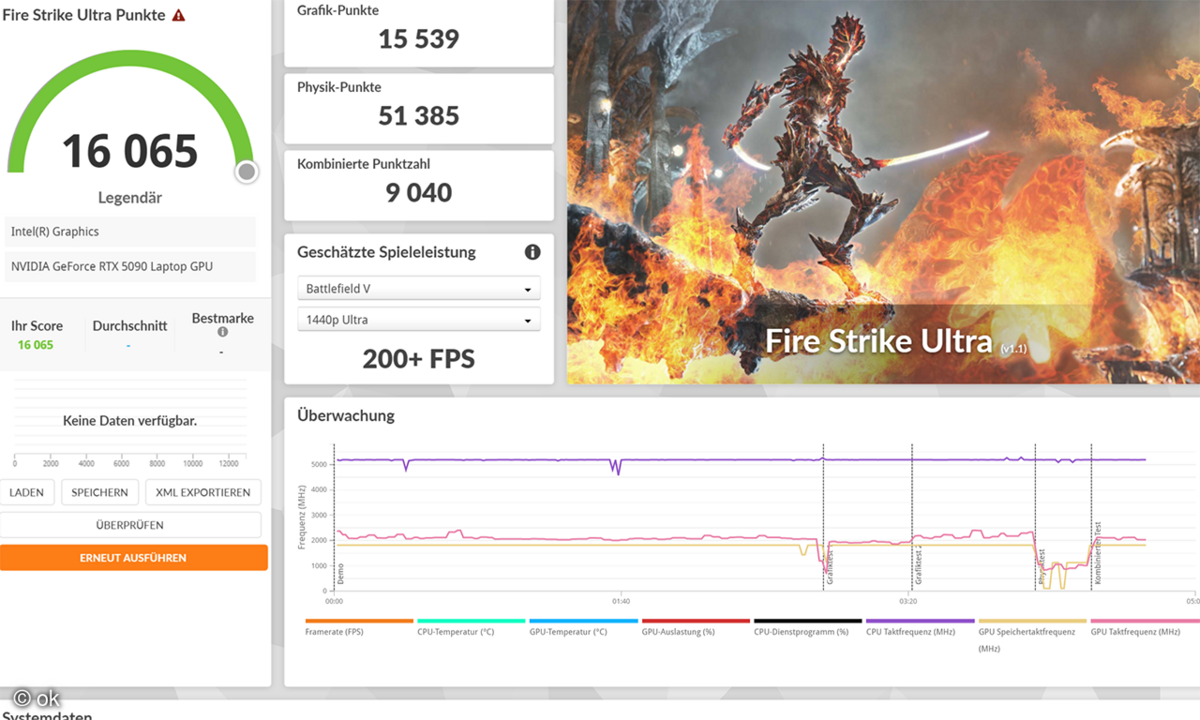
Task: Click the 01:40 time label on the chart
Action: (x=621, y=601)
